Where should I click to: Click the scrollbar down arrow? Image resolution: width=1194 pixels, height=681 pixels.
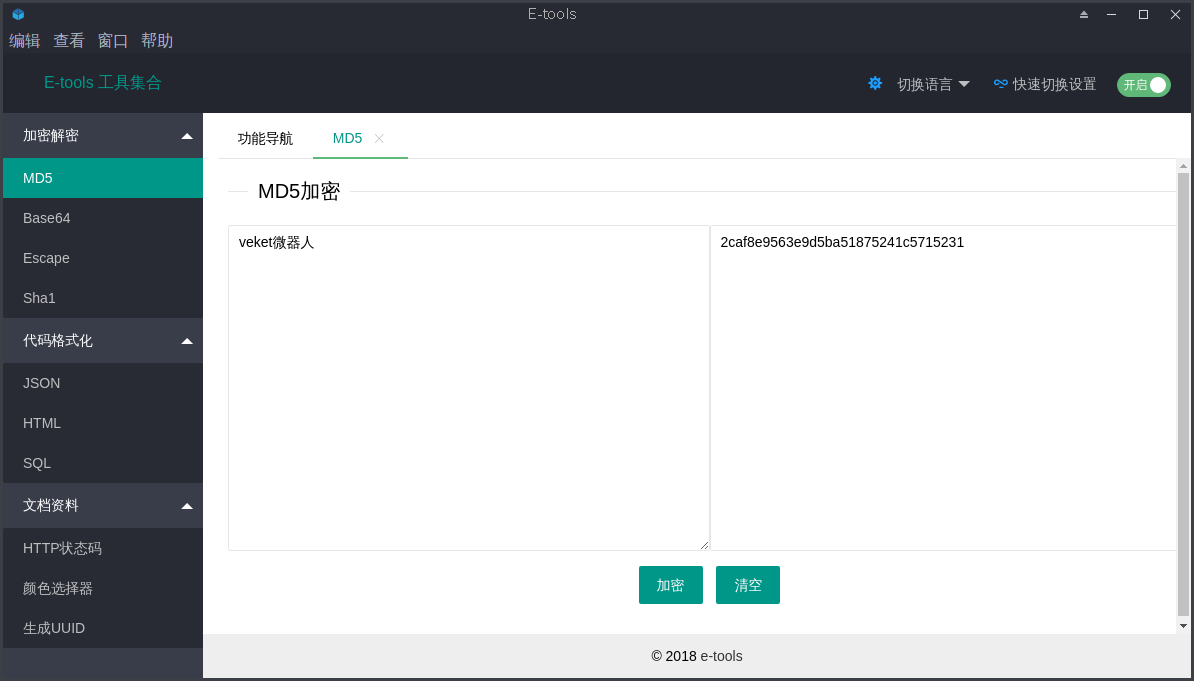[x=1183, y=626]
